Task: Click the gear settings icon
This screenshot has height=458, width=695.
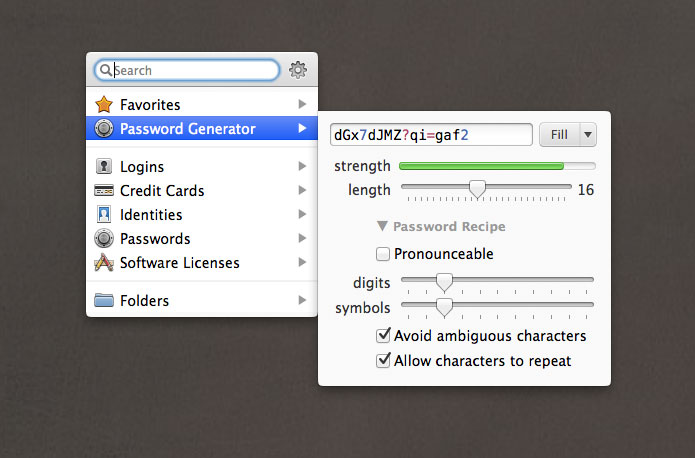Action: (298, 70)
